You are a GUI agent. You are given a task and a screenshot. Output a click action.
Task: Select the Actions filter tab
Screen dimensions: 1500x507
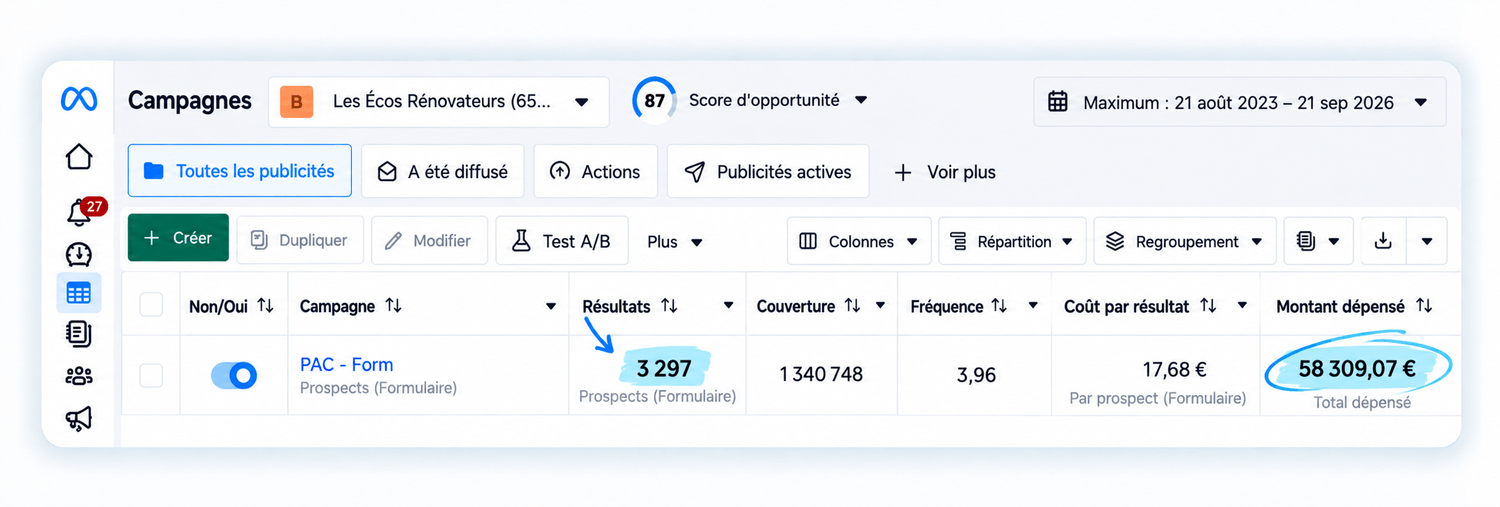coord(595,172)
